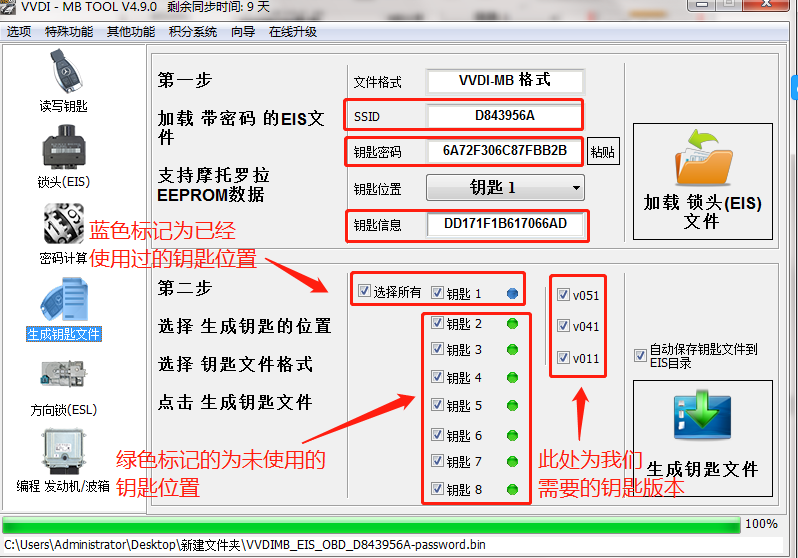Image resolution: width=798 pixels, height=558 pixels.
Task: Click the 支持摩托罗拉 EEPROM数据 text
Action: 214,185
